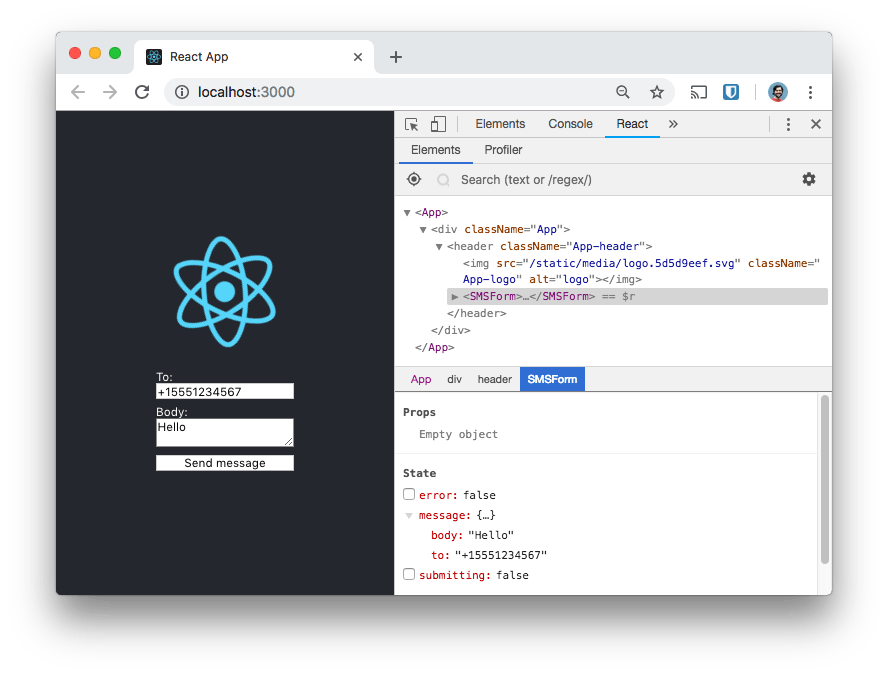This screenshot has width=888, height=675.
Task: Open React DevTools settings gear
Action: (x=809, y=179)
